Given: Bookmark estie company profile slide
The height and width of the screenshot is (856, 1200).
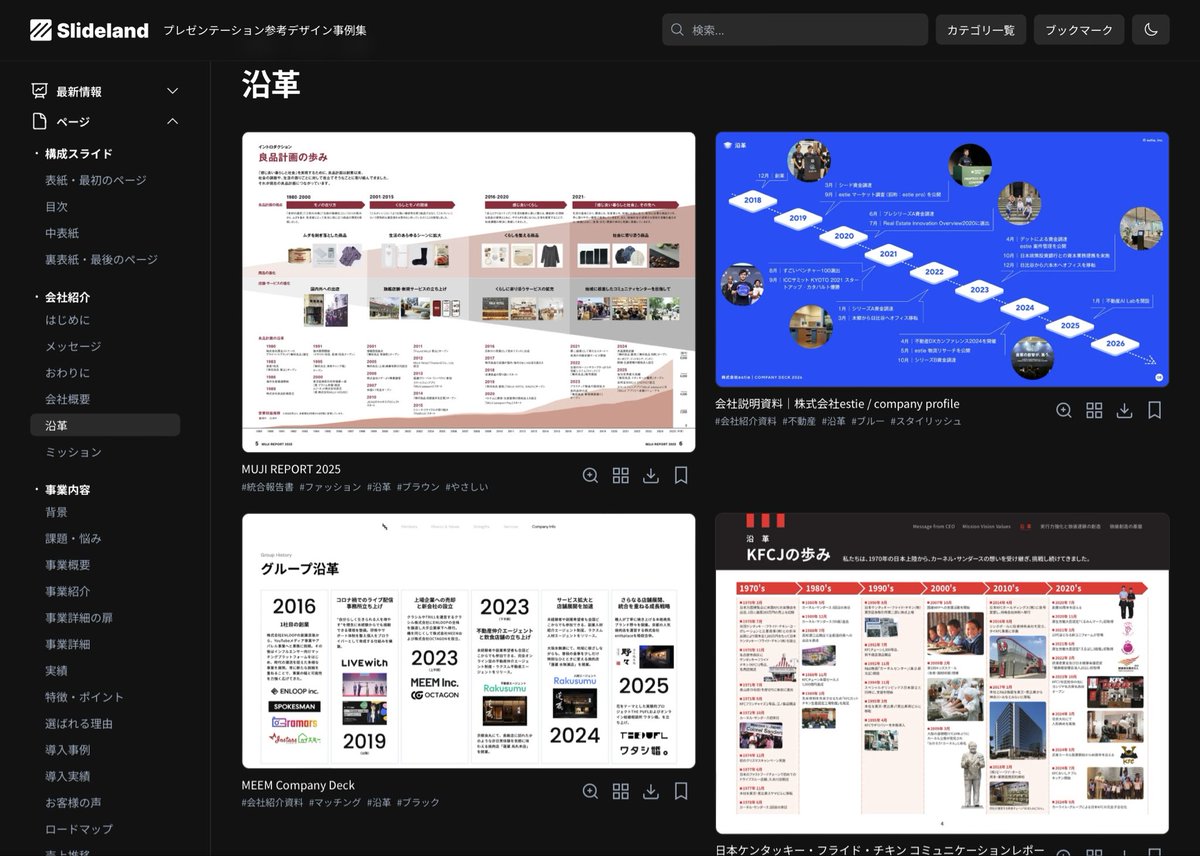Looking at the screenshot, I should [1154, 411].
